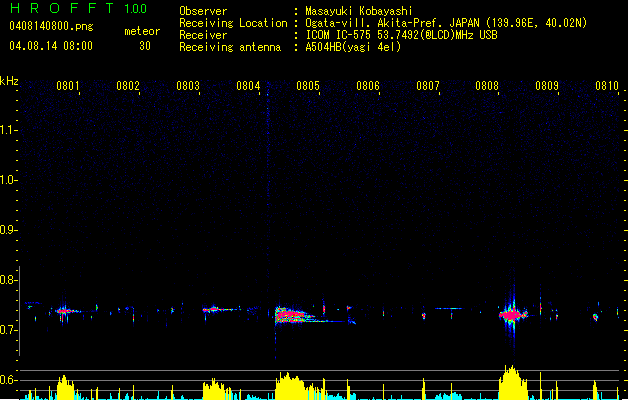The height and width of the screenshot is (400, 629).
Task: Click the yellow power peak after 0808
Action: pos(512,382)
